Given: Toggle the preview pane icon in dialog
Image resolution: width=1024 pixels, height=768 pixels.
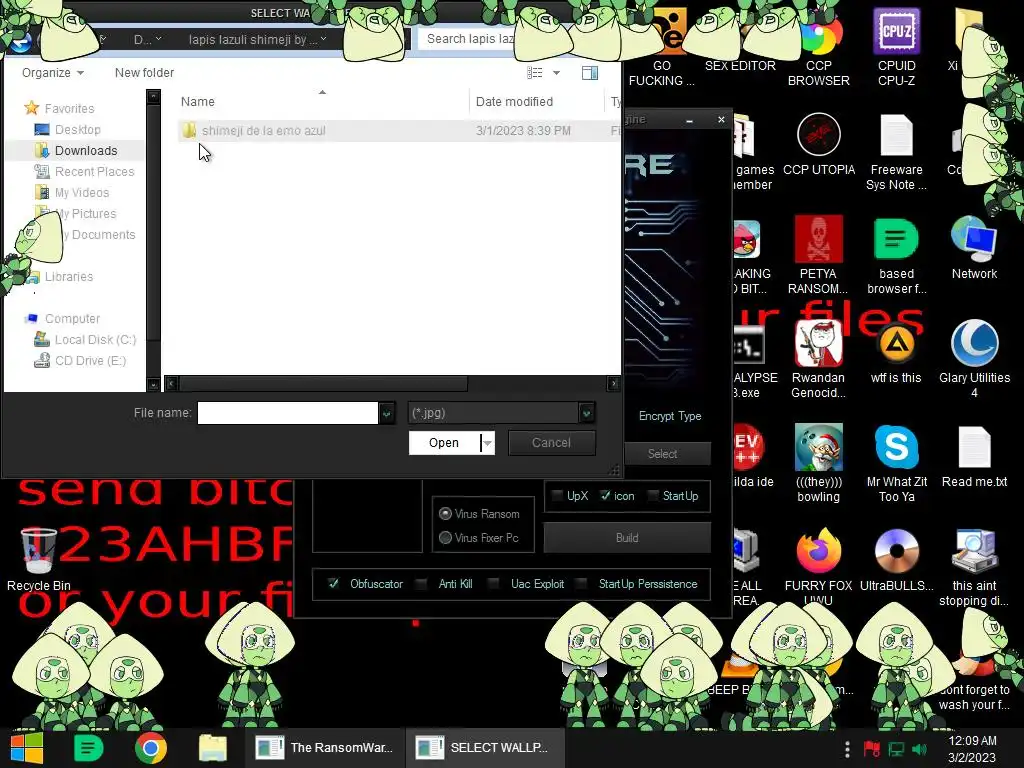Looking at the screenshot, I should coord(590,72).
